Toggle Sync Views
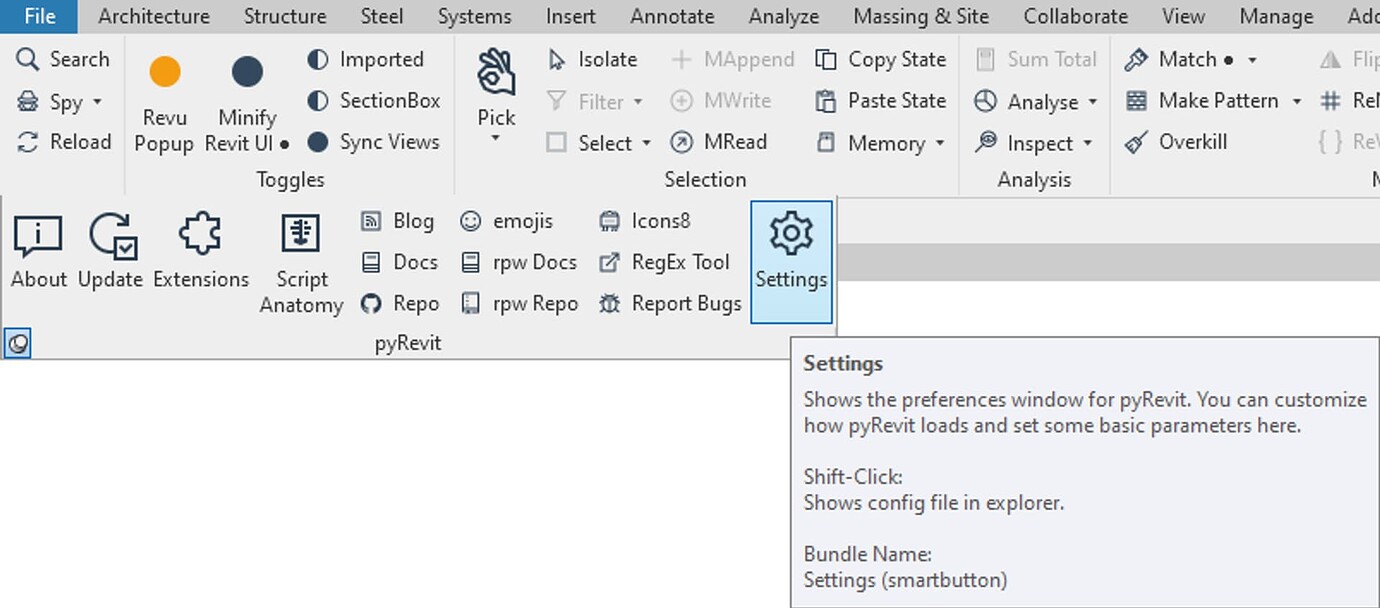This screenshot has height=608, width=1380. 373,142
